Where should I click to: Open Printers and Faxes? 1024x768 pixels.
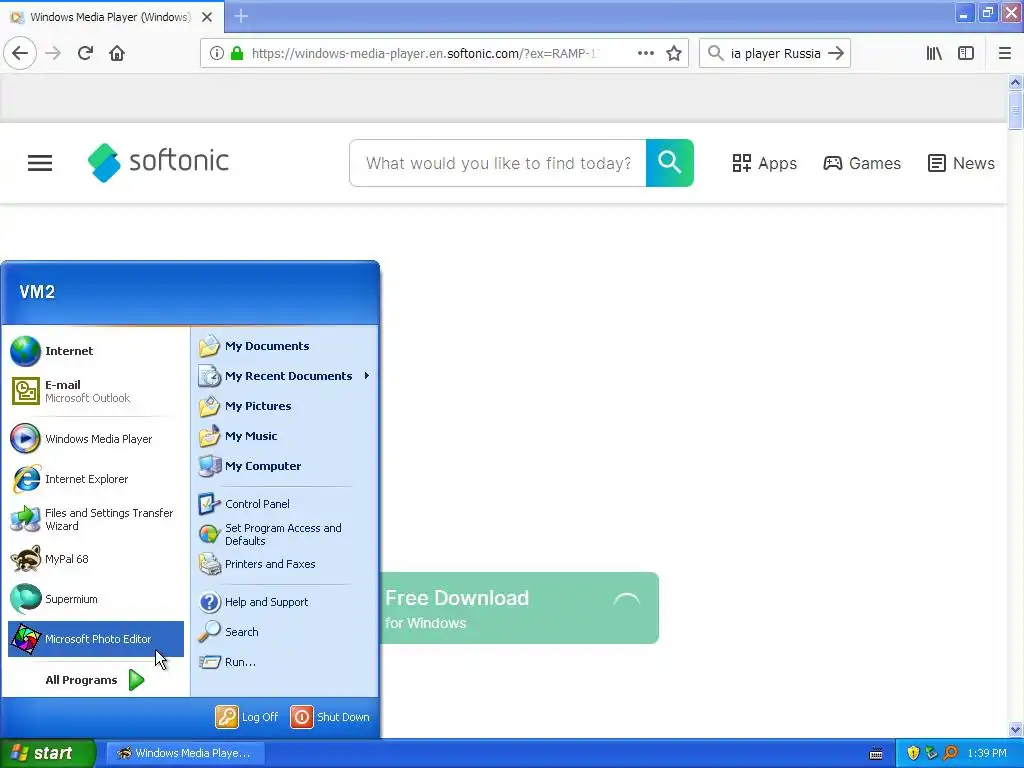(285, 564)
